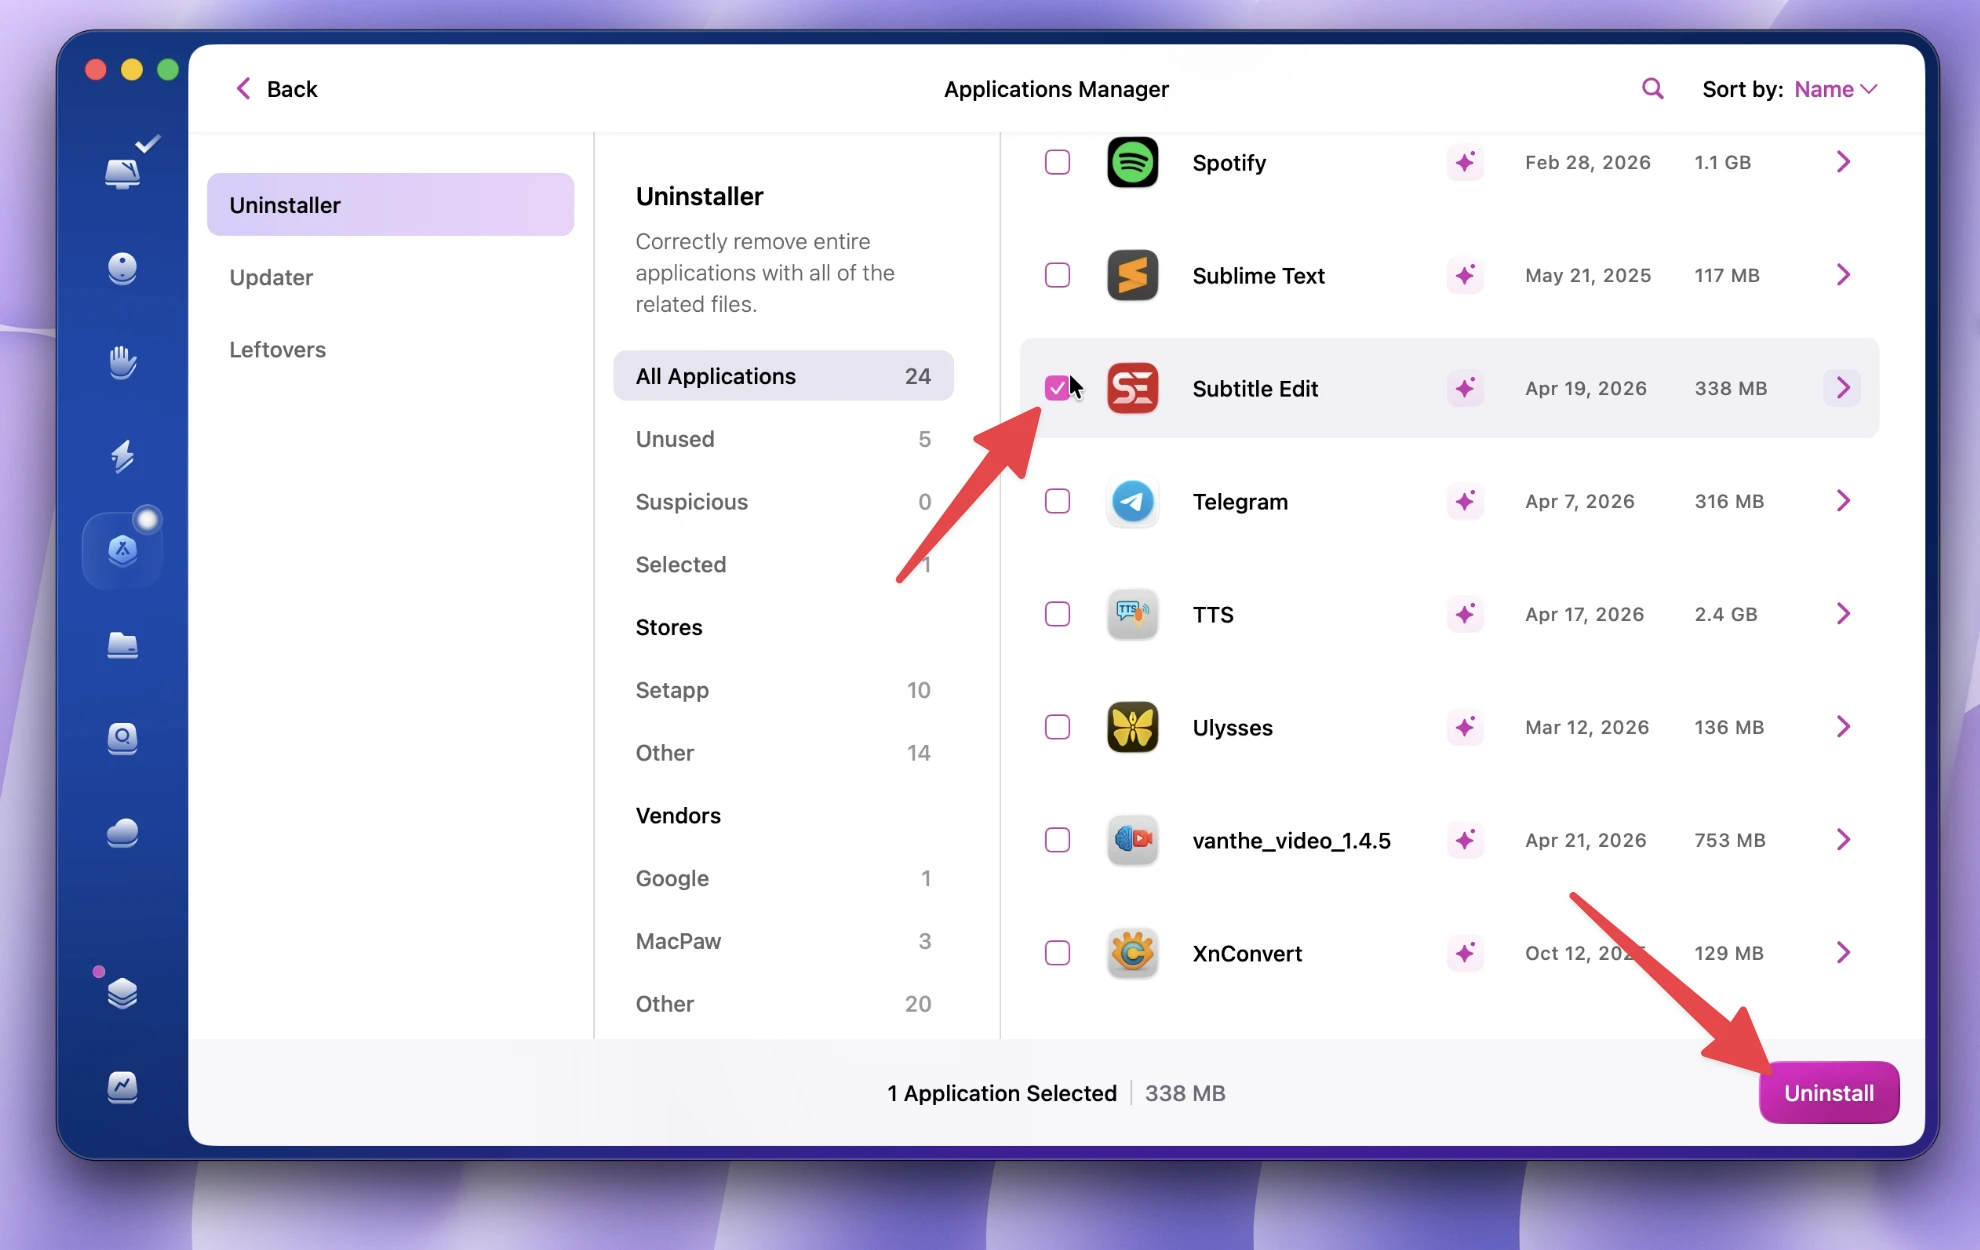The width and height of the screenshot is (1980, 1250).
Task: Click the XnConvert app icon
Action: pos(1132,953)
